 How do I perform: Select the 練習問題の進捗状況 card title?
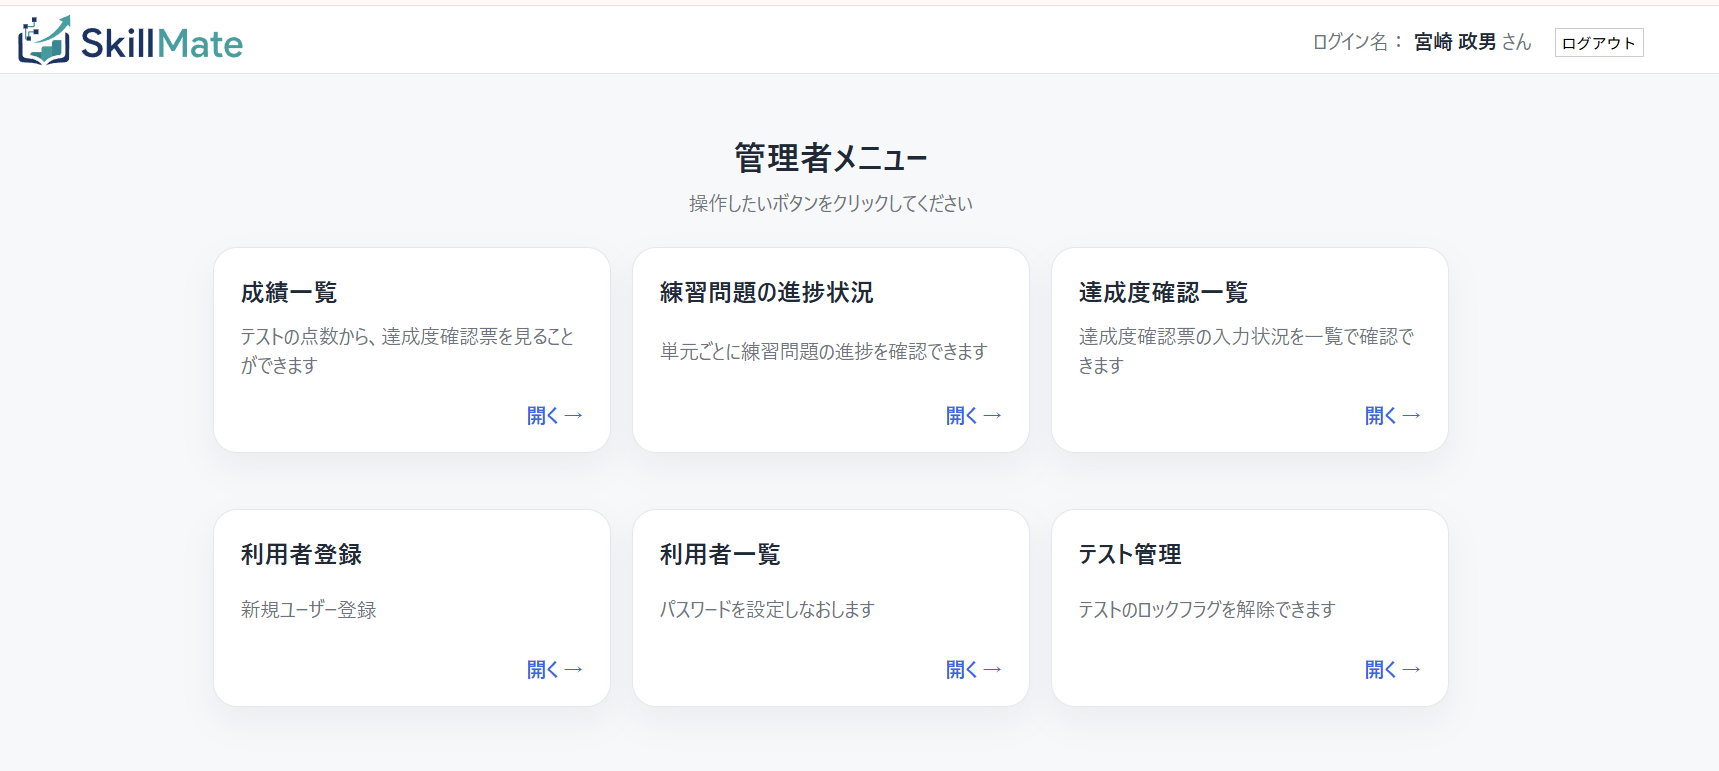pyautogui.click(x=767, y=292)
